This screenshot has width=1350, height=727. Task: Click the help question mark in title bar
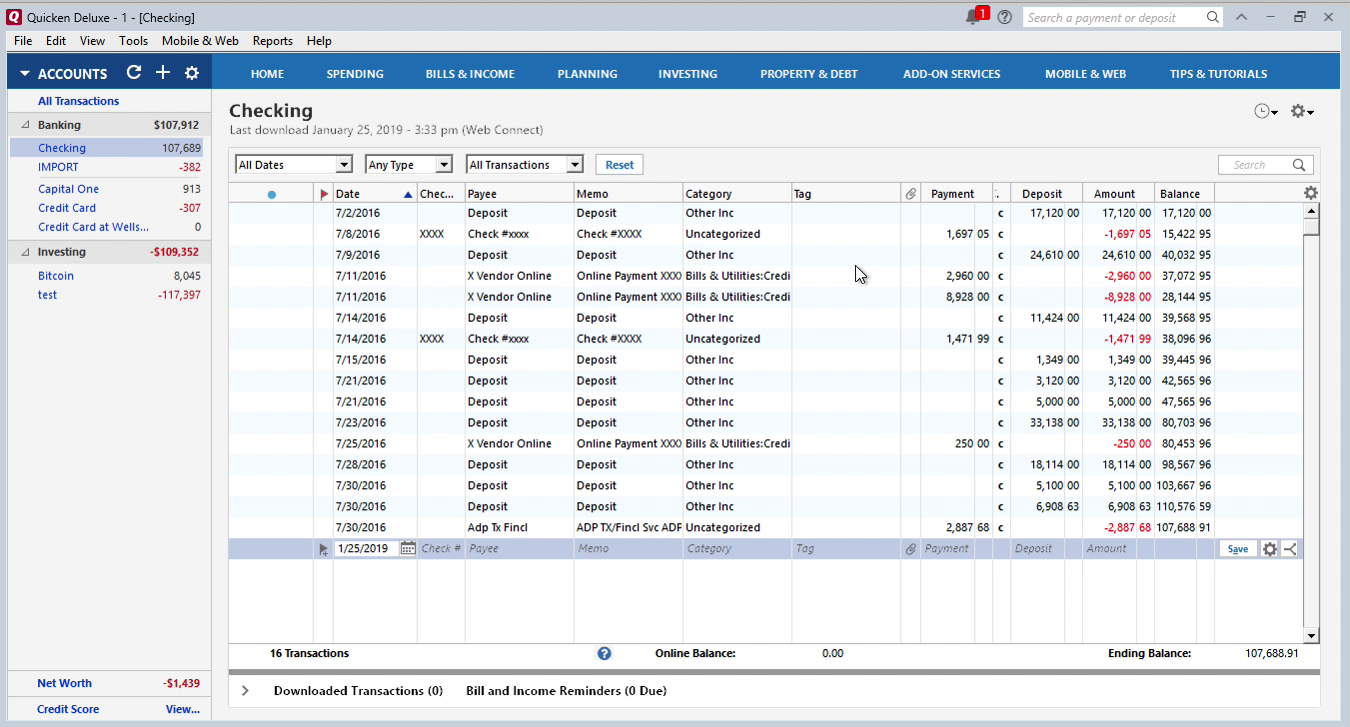tap(1005, 17)
